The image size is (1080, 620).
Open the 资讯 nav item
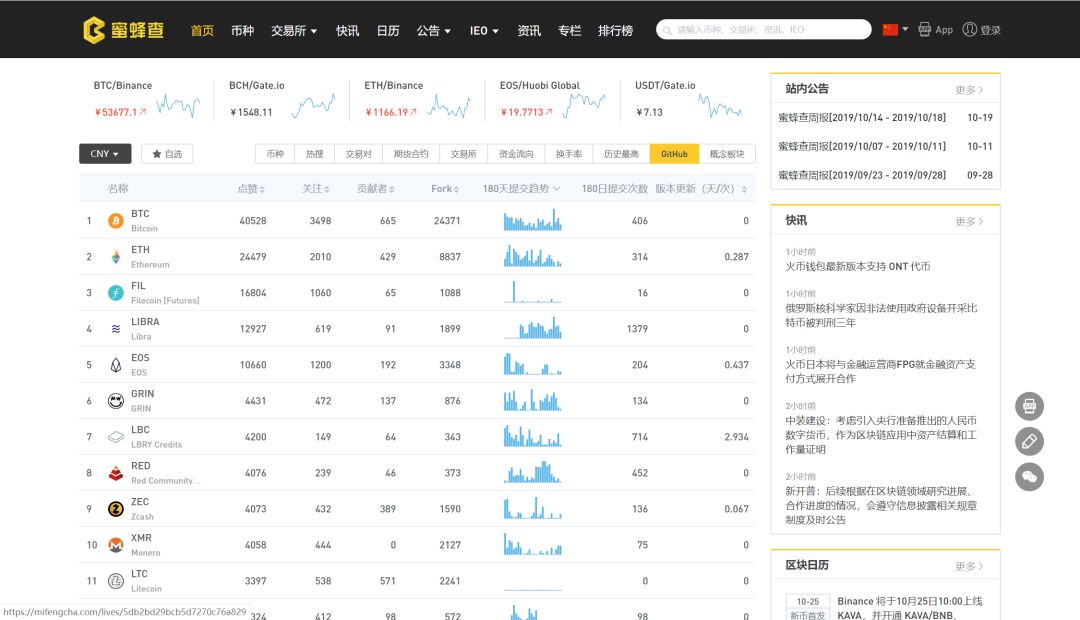point(529,30)
